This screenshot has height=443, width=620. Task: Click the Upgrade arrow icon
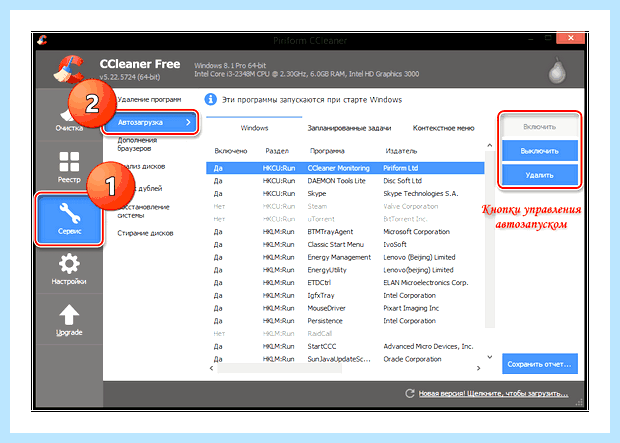(69, 315)
